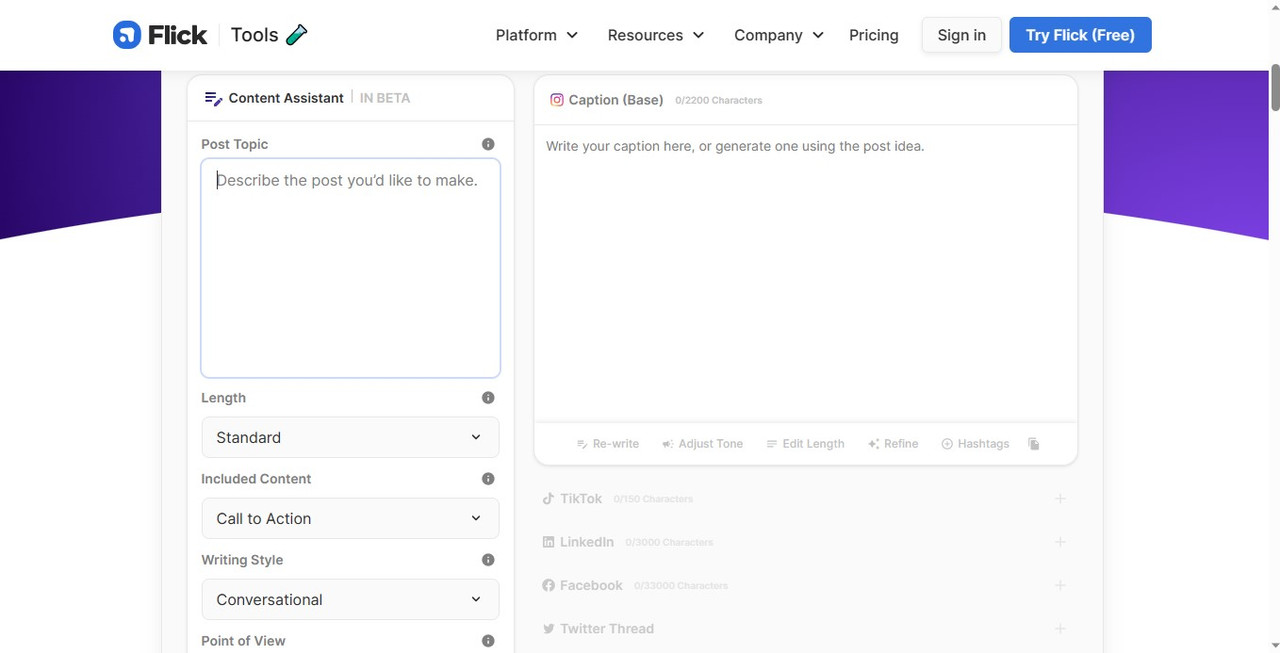Open the Platform menu
The height and width of the screenshot is (653, 1280).
pyautogui.click(x=537, y=35)
